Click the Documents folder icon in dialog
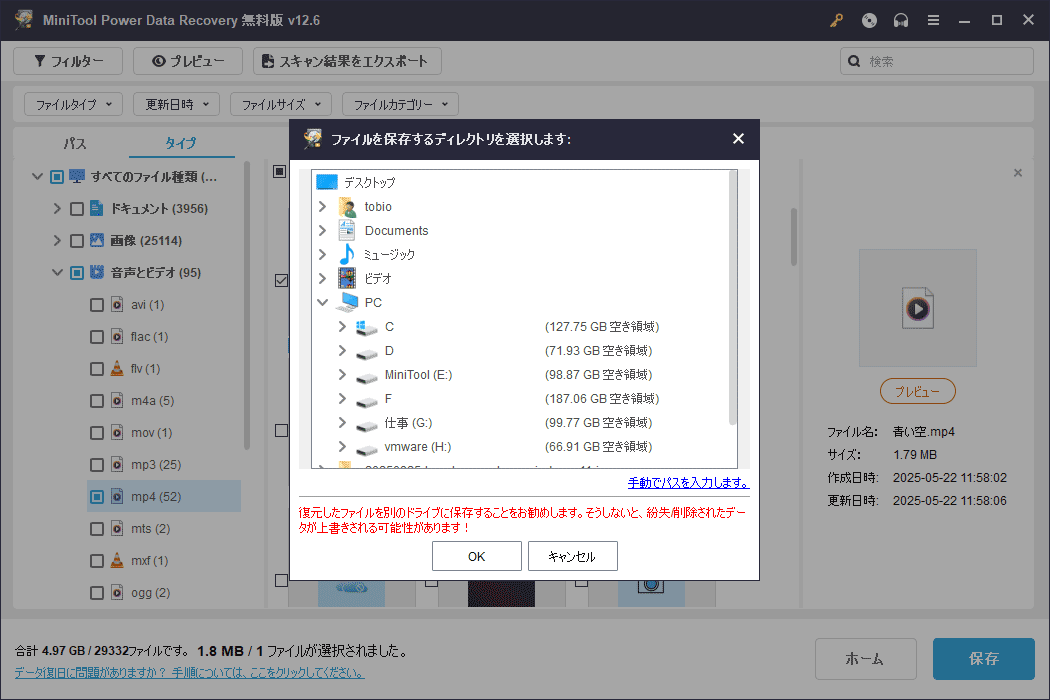Image resolution: width=1050 pixels, height=700 pixels. point(347,230)
